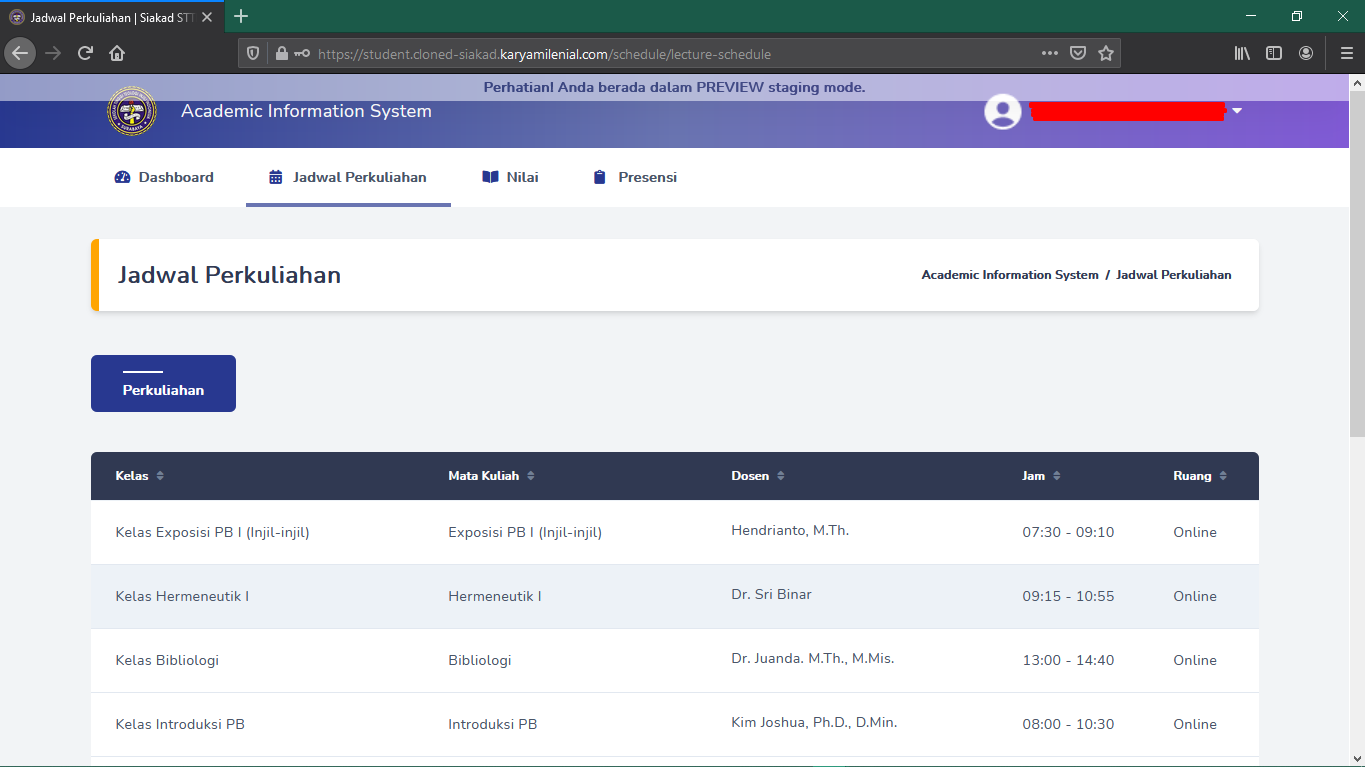
Task: Open the Dashboard menu tab
Action: 164,177
